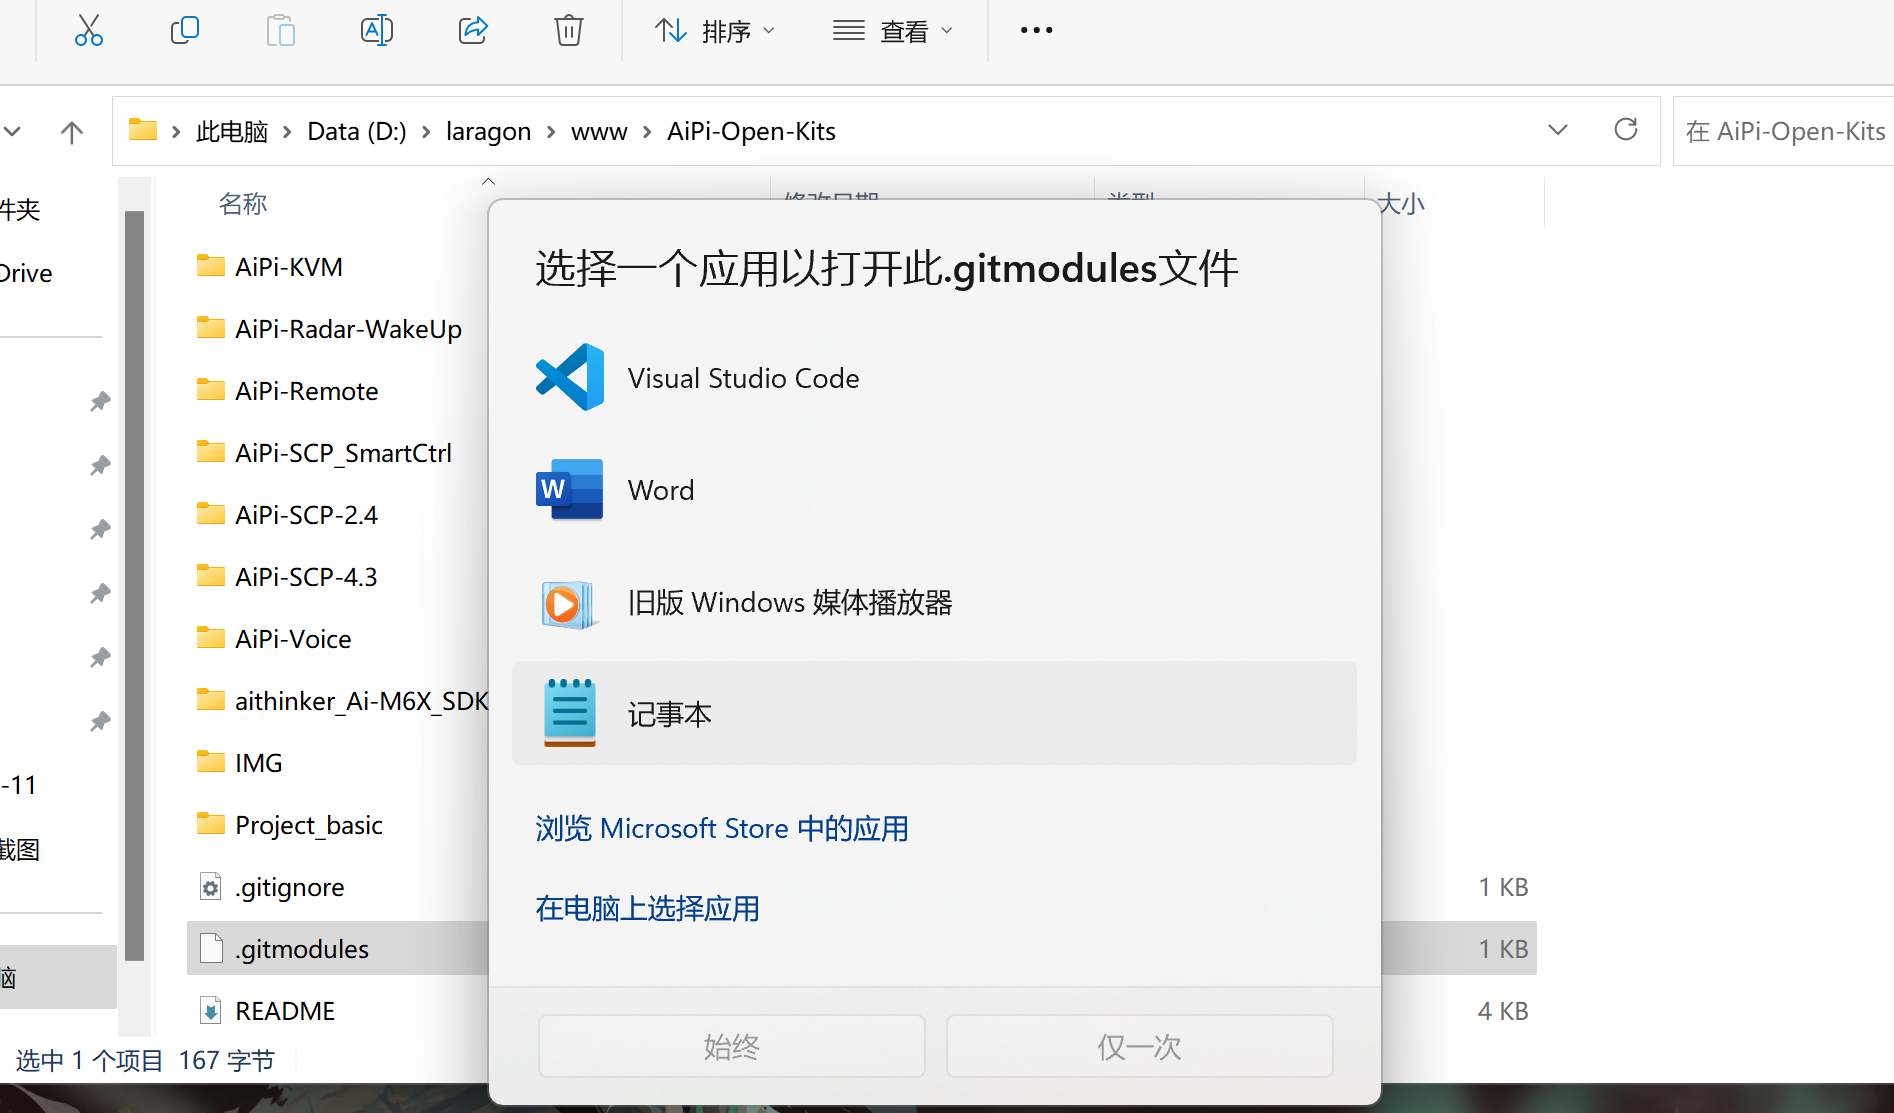Open the 查看 view dropdown
Image resolution: width=1894 pixels, height=1113 pixels.
[x=892, y=31]
